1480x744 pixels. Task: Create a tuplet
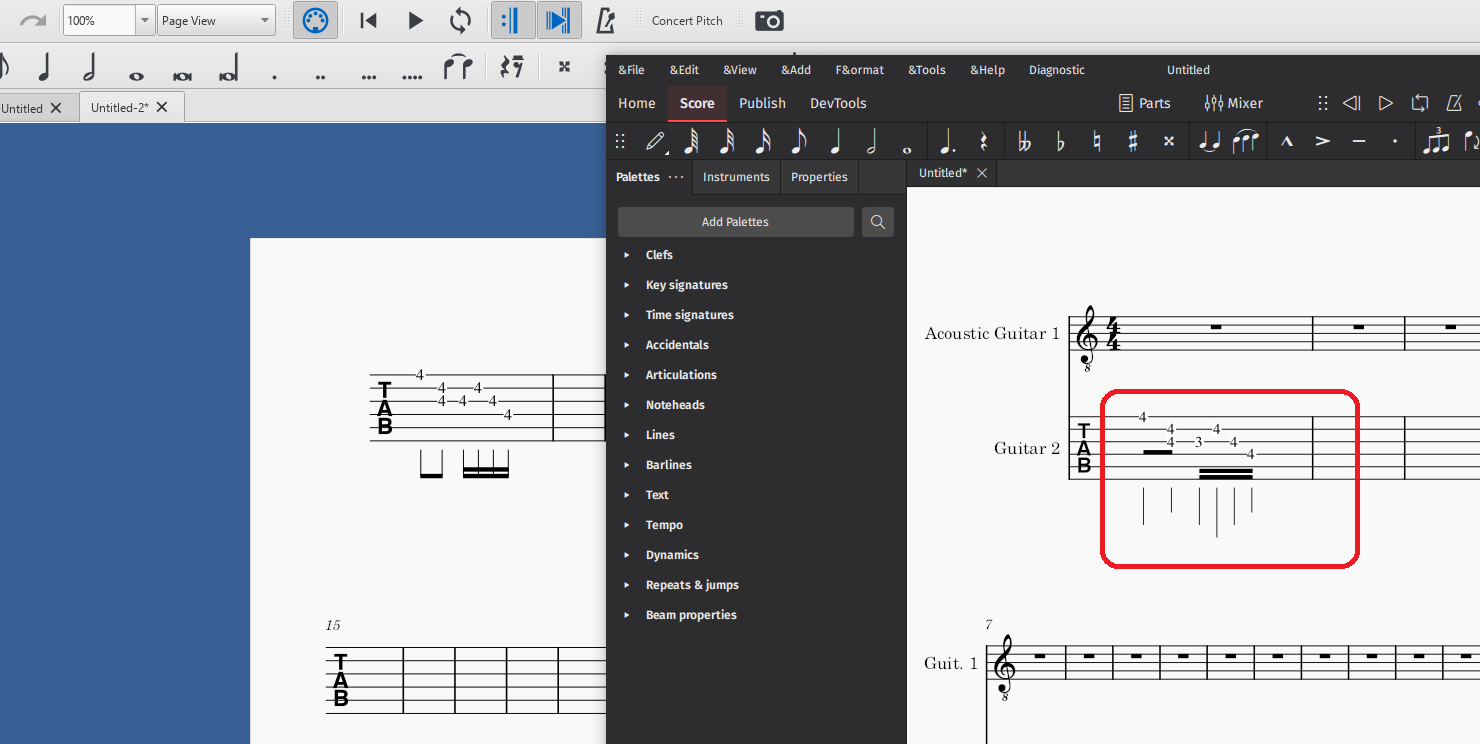click(1437, 141)
